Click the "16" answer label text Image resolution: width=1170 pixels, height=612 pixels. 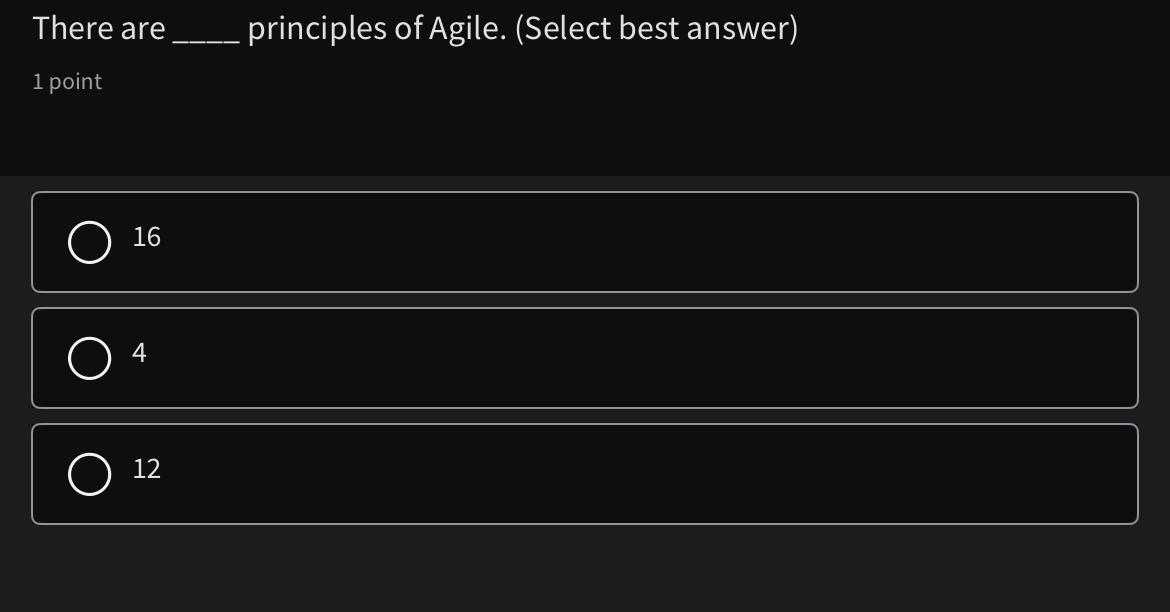[147, 237]
